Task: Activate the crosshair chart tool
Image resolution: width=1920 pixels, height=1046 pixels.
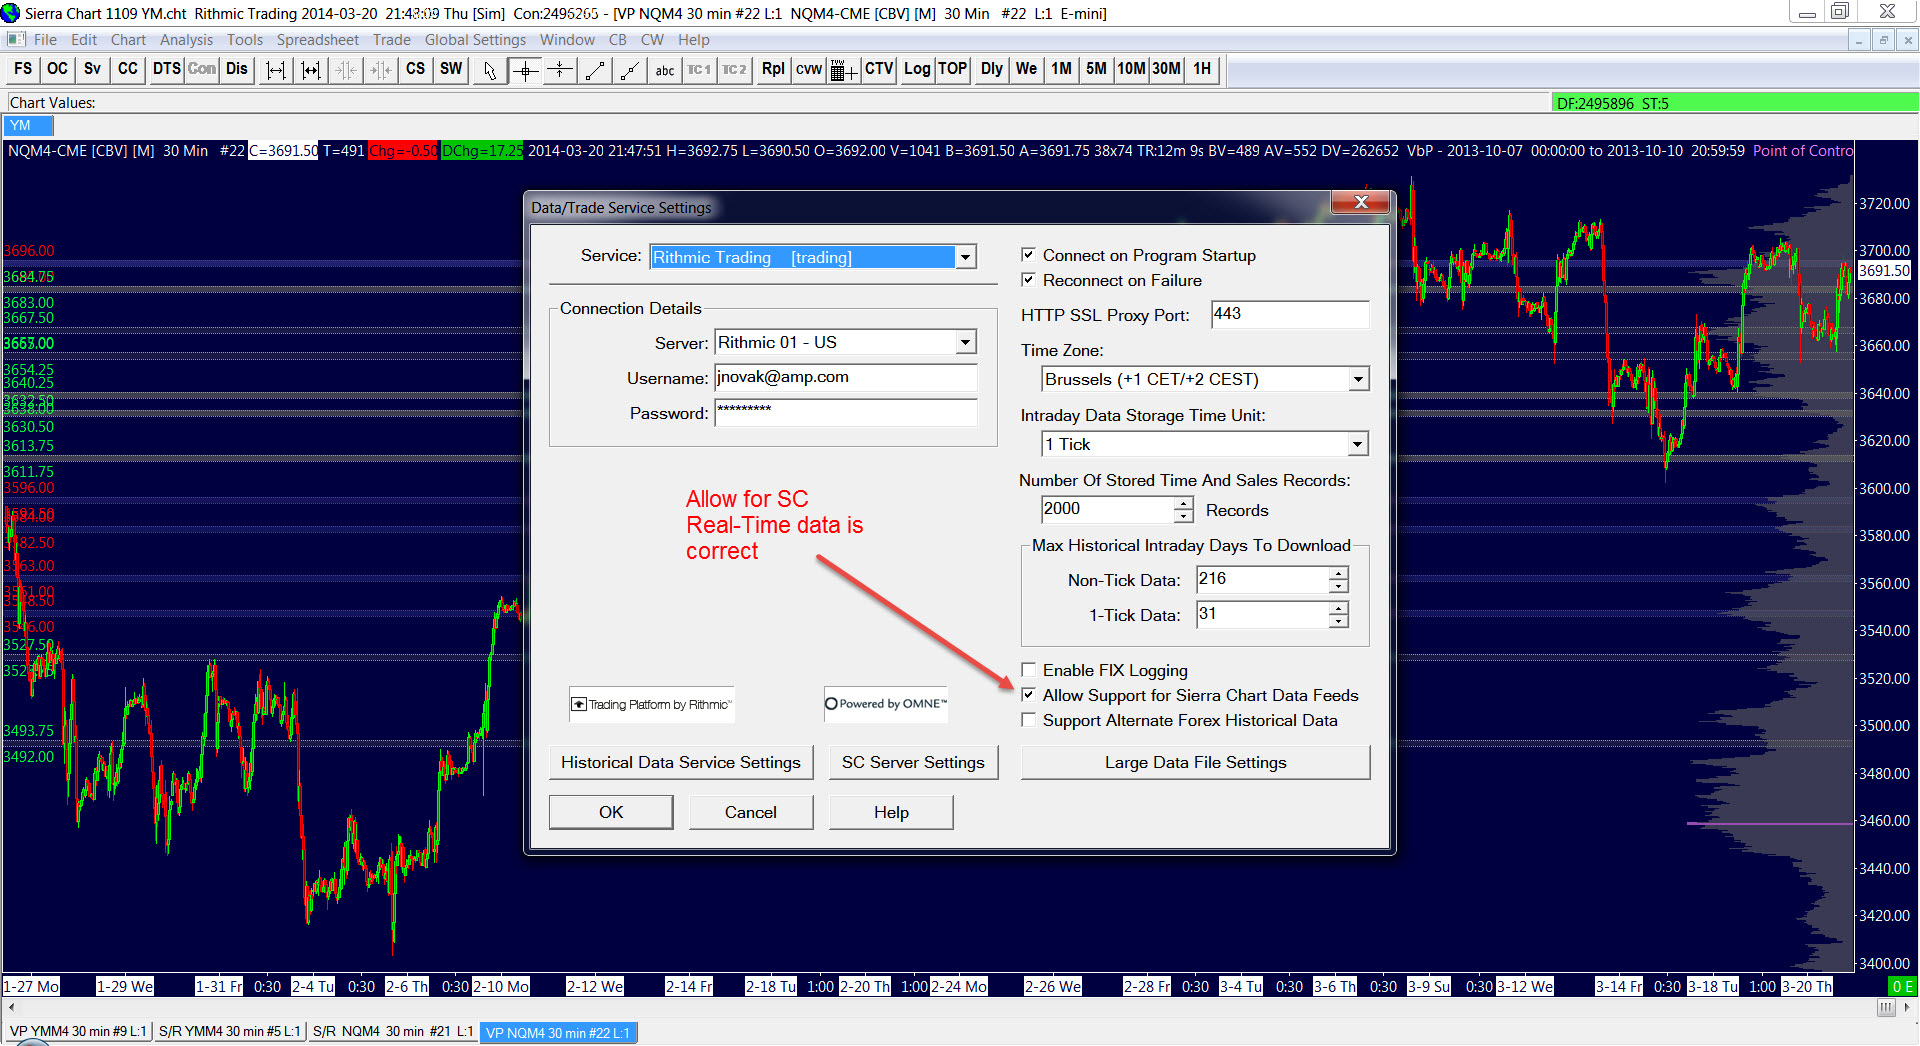Action: click(x=525, y=69)
